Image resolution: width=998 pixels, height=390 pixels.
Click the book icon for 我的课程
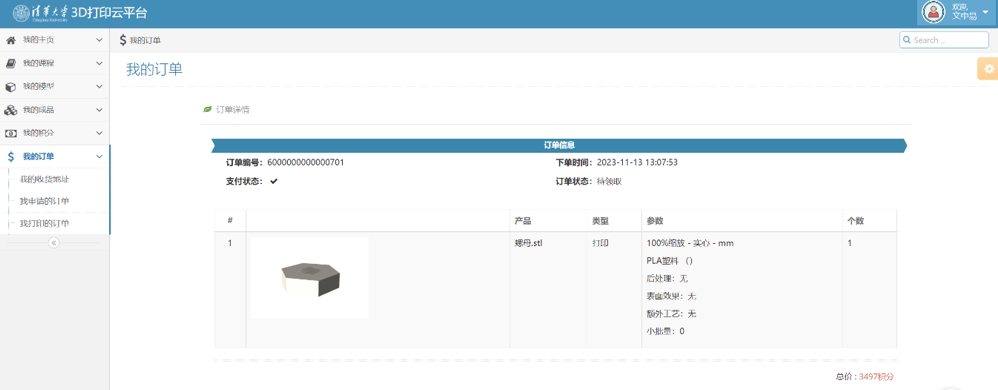point(10,63)
